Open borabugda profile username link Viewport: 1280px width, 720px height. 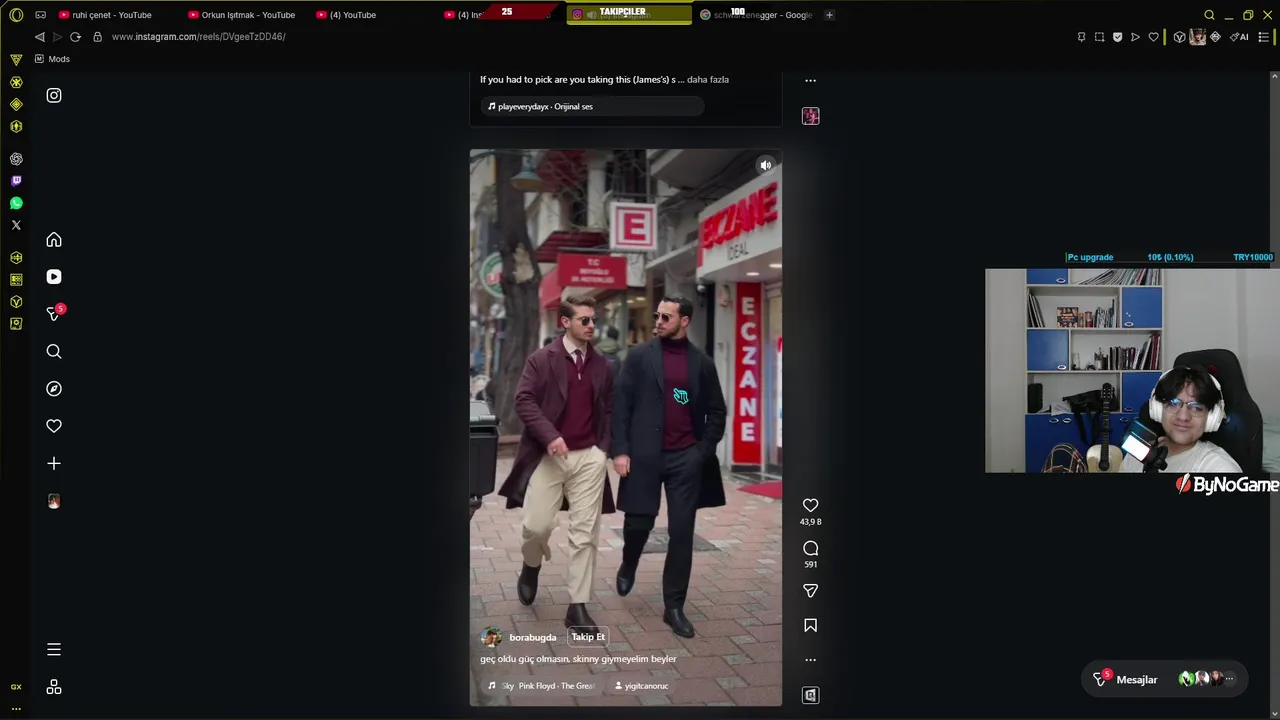coord(533,637)
